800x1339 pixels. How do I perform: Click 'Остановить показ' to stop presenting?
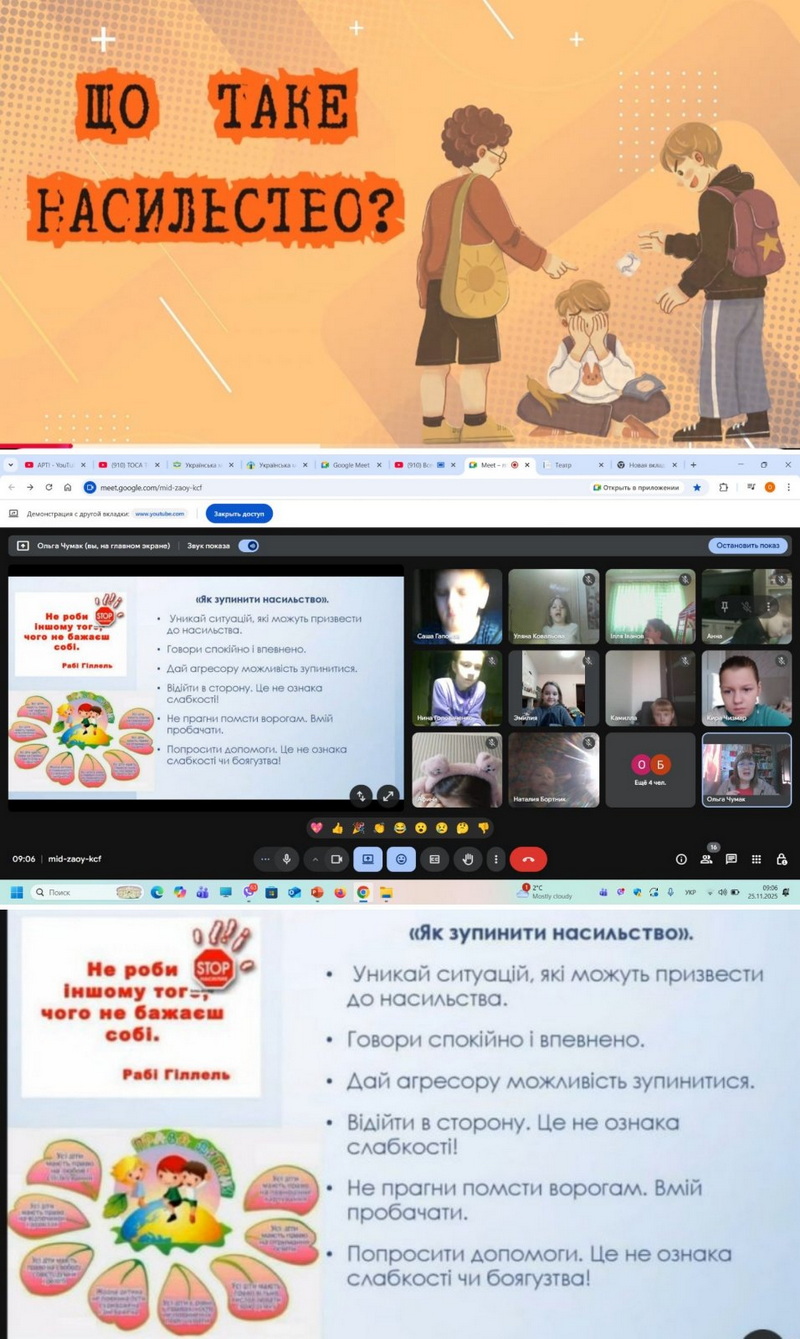click(748, 545)
